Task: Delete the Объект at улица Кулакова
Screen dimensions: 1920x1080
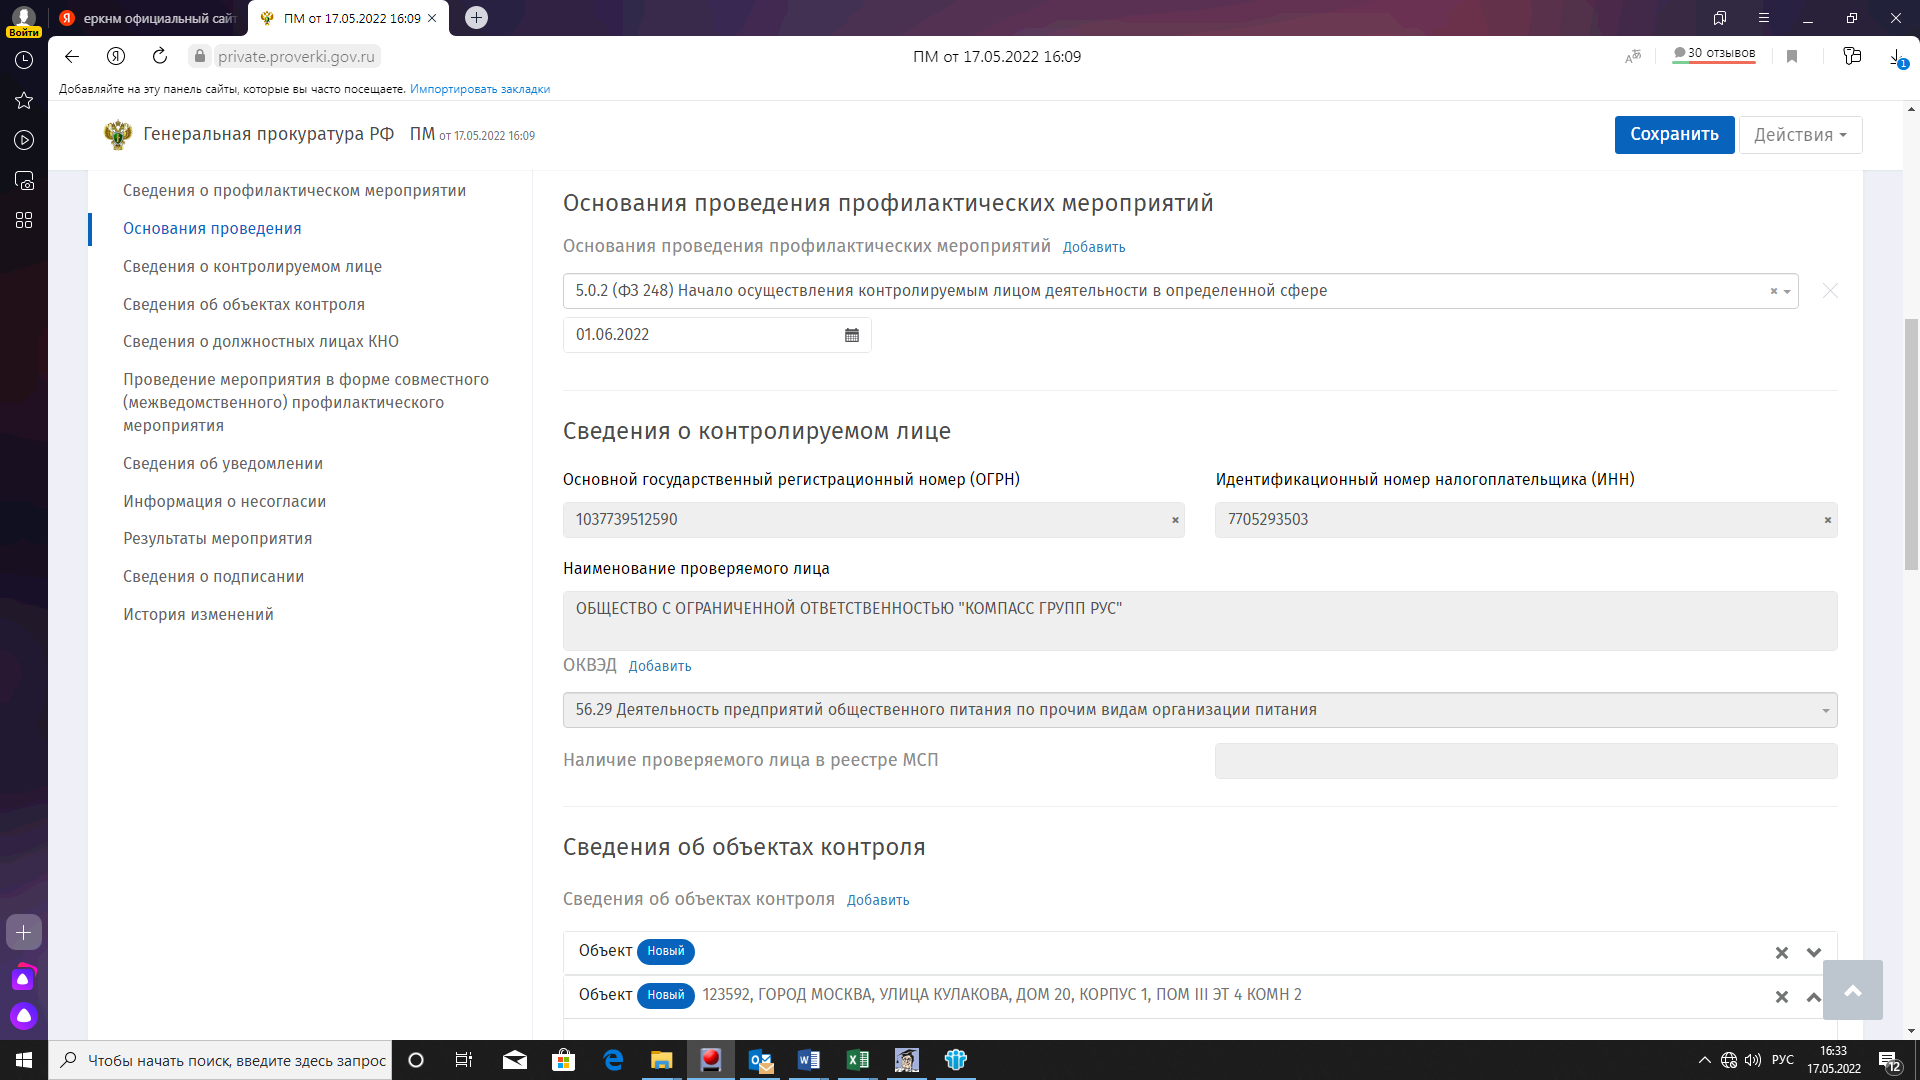Action: [x=1781, y=997]
